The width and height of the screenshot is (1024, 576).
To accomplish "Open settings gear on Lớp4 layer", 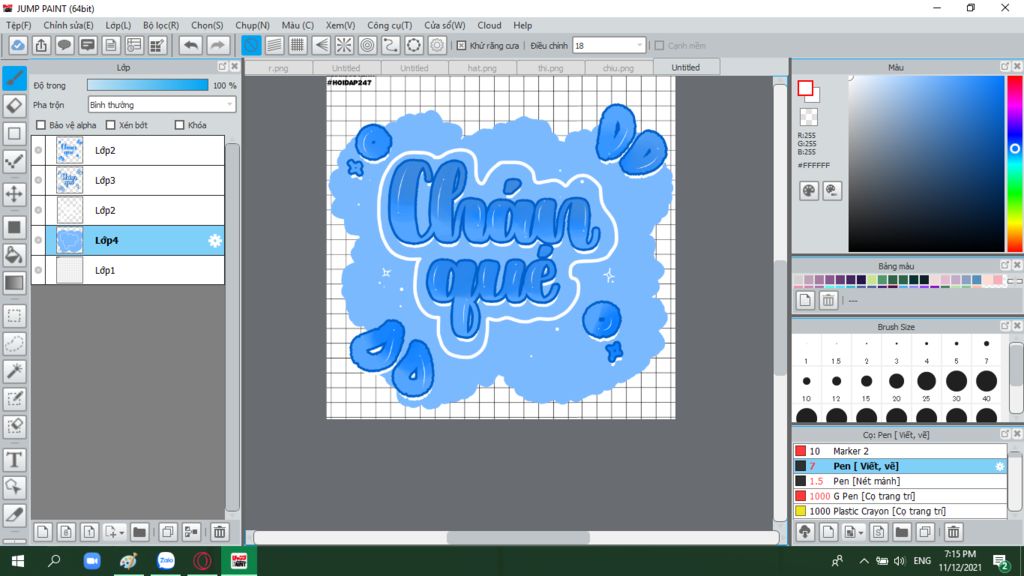I will click(215, 240).
